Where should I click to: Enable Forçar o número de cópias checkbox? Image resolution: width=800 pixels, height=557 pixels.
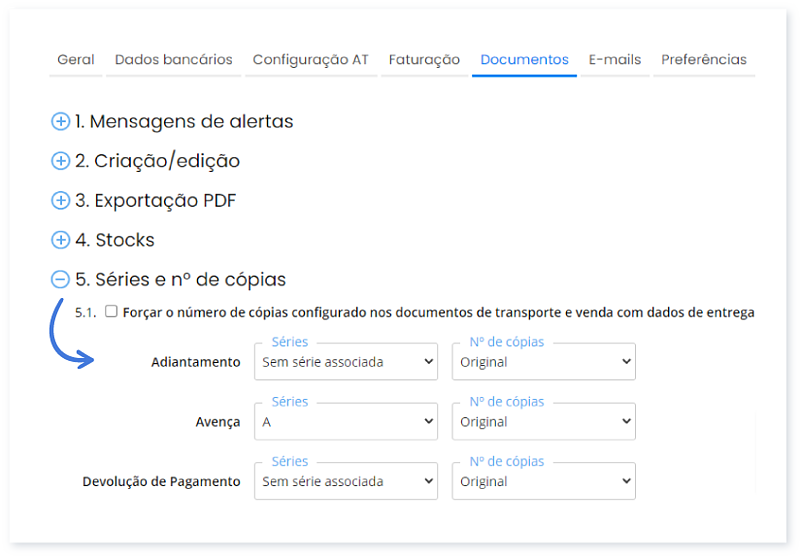pos(111,311)
